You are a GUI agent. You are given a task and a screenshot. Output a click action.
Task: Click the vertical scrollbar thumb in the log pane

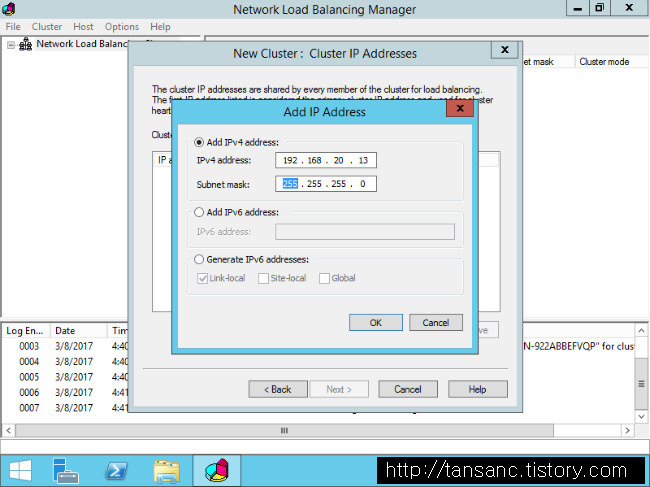pos(641,384)
